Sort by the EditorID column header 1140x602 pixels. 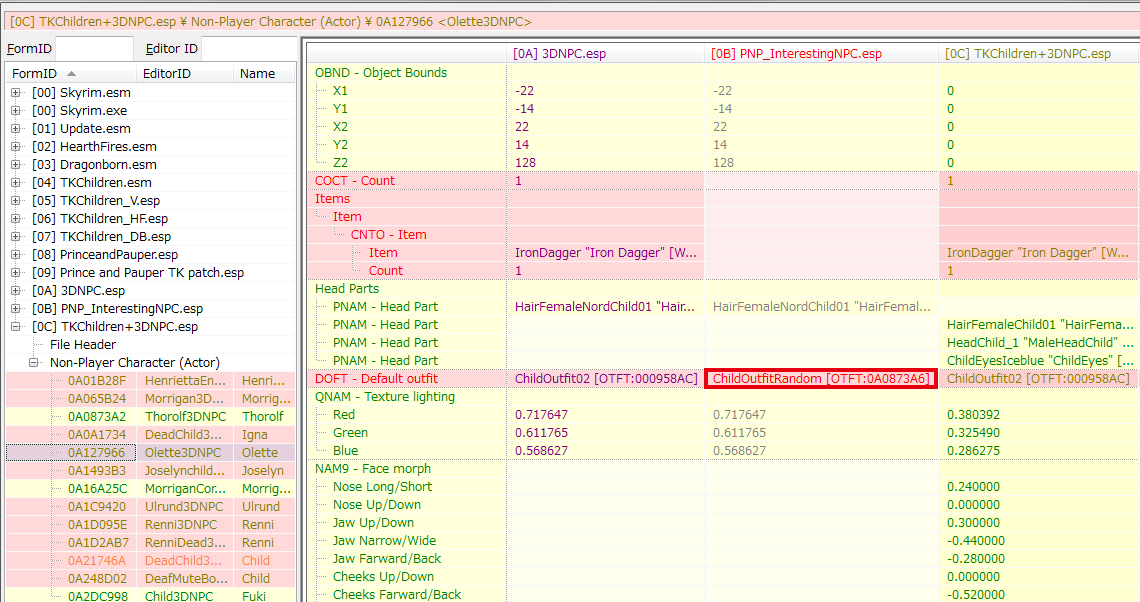[x=185, y=73]
